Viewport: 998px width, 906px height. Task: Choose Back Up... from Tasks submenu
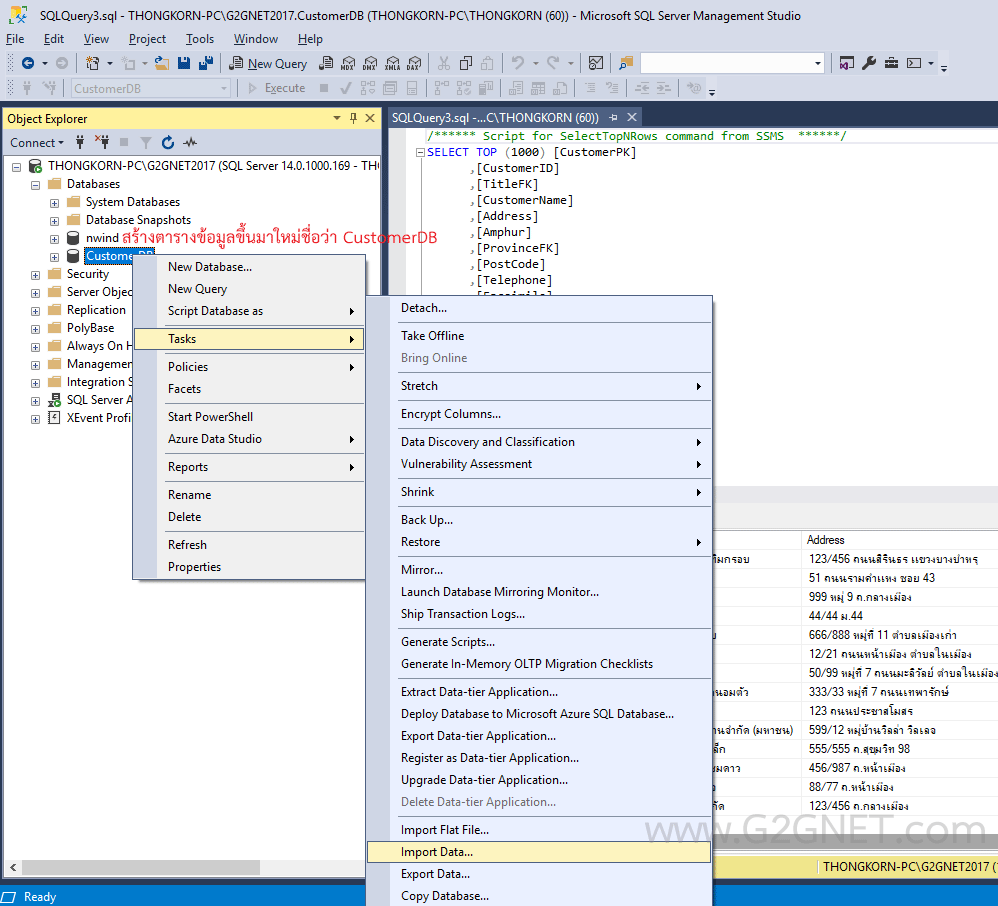(x=538, y=520)
